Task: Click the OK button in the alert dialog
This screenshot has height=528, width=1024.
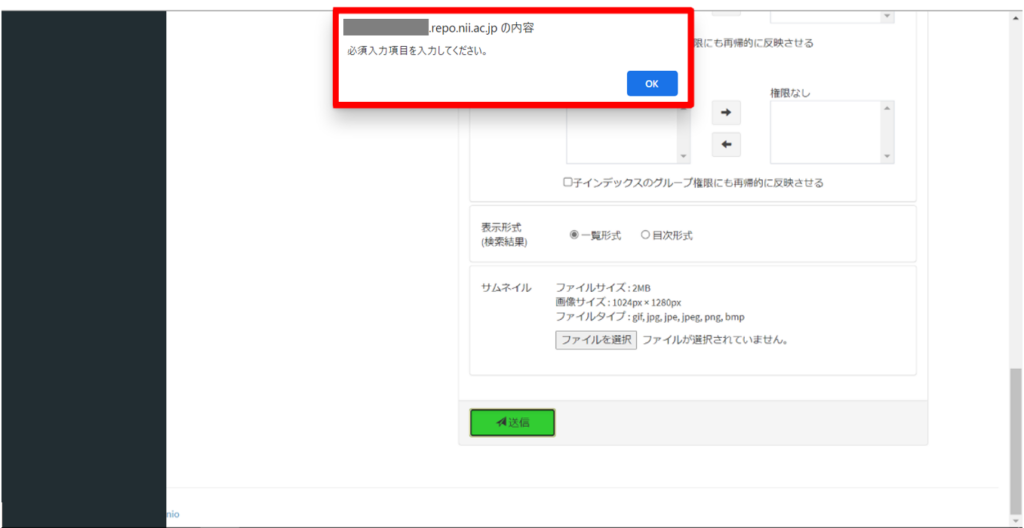Action: click(652, 84)
